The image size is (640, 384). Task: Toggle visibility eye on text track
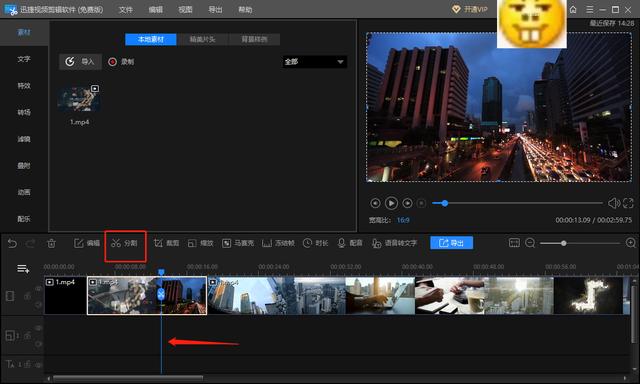pos(38,365)
